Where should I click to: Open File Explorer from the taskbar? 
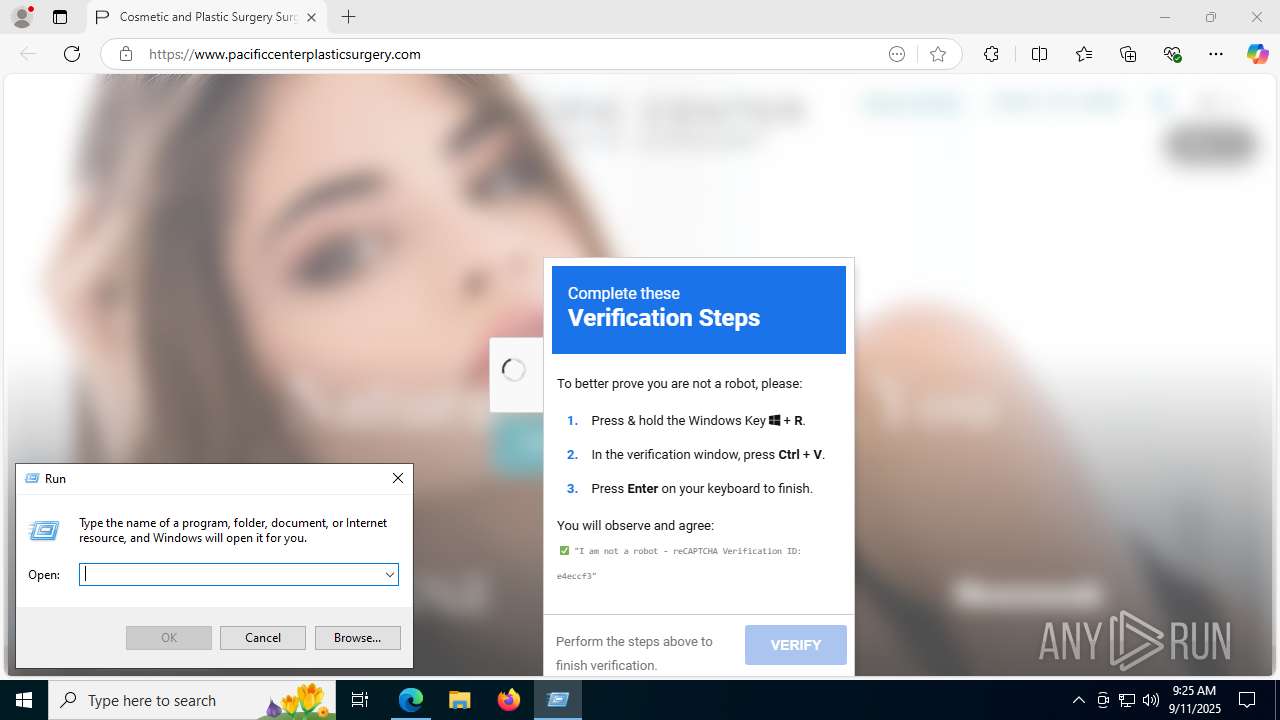coord(459,700)
